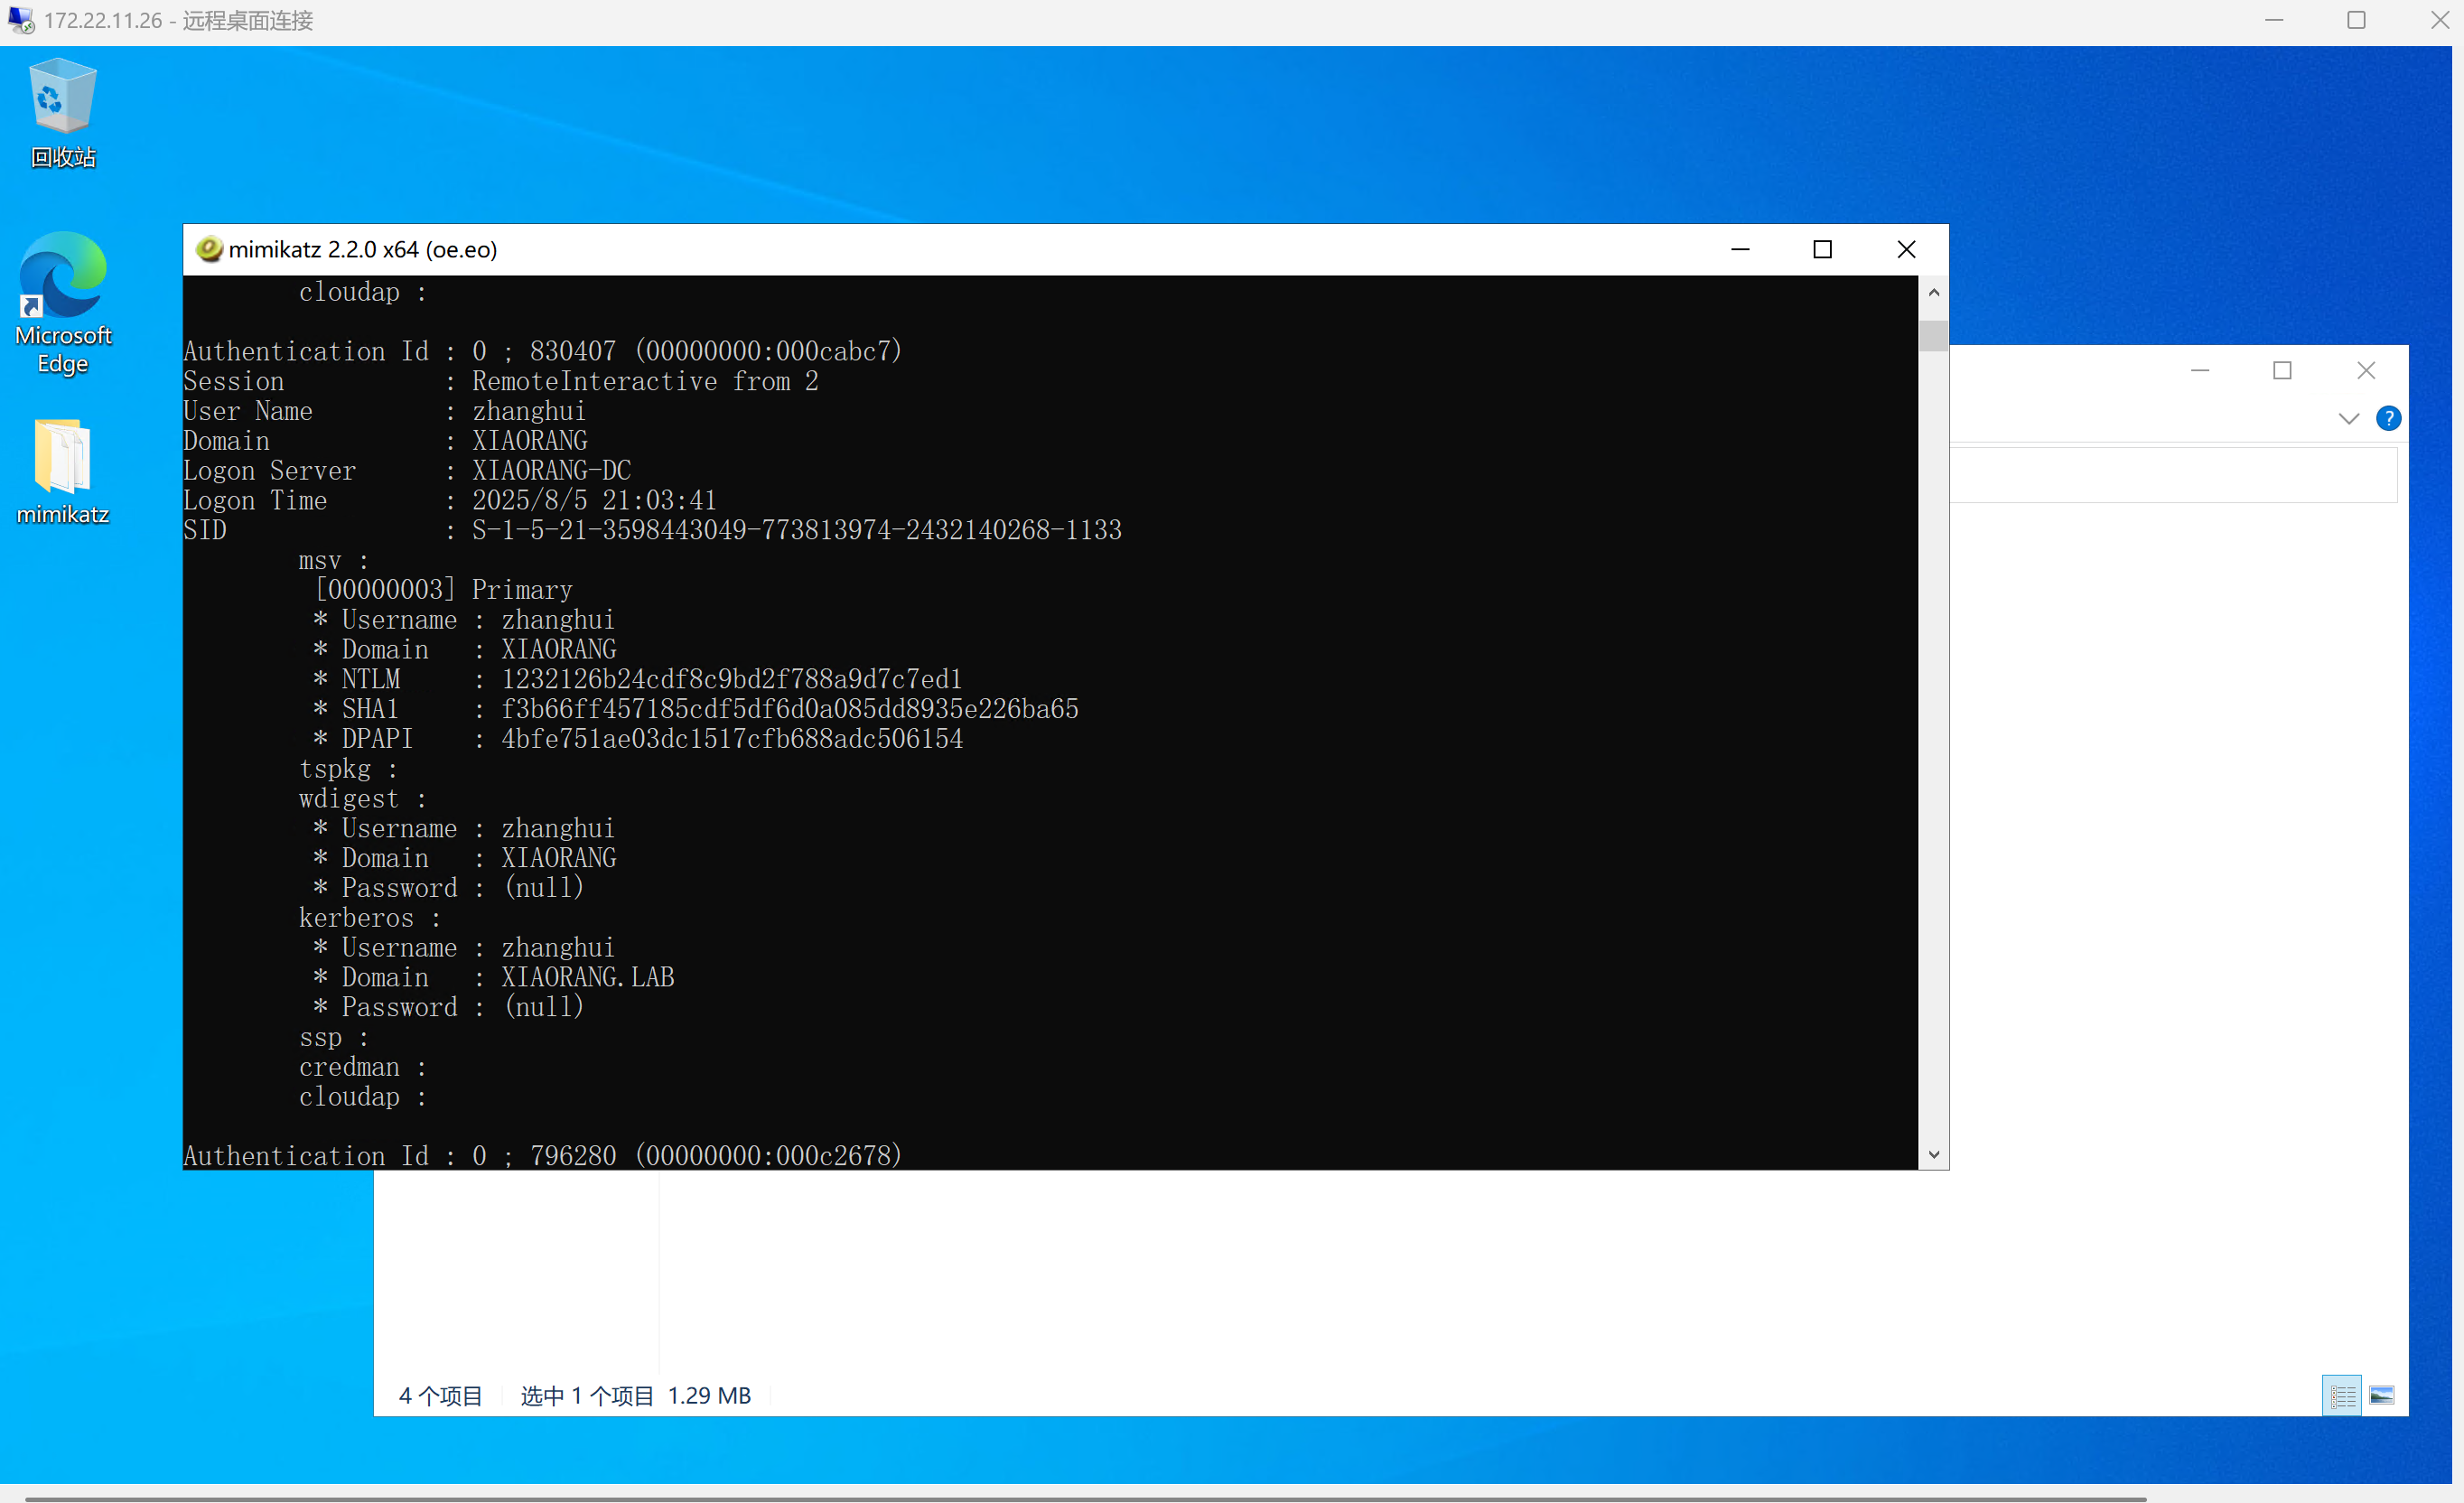Click the Remote Desktop connection title icon

(20, 20)
